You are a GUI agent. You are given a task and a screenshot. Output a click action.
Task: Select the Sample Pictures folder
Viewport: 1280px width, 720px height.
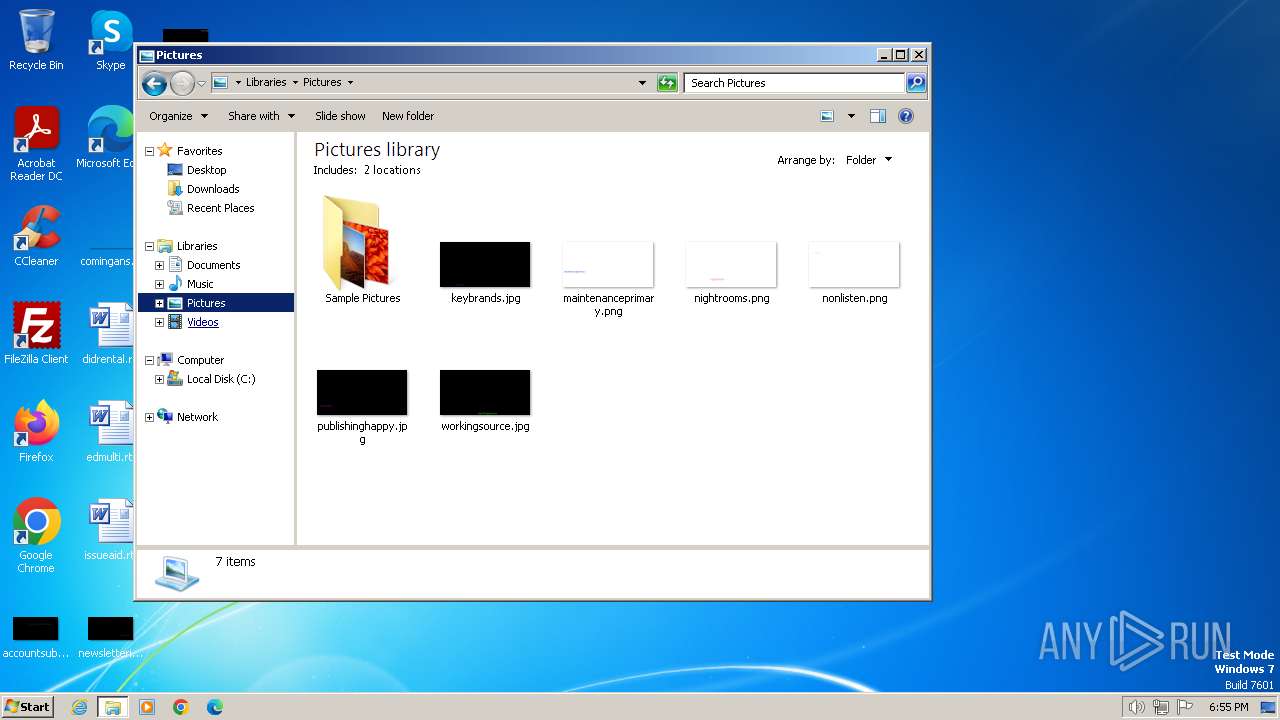(362, 250)
